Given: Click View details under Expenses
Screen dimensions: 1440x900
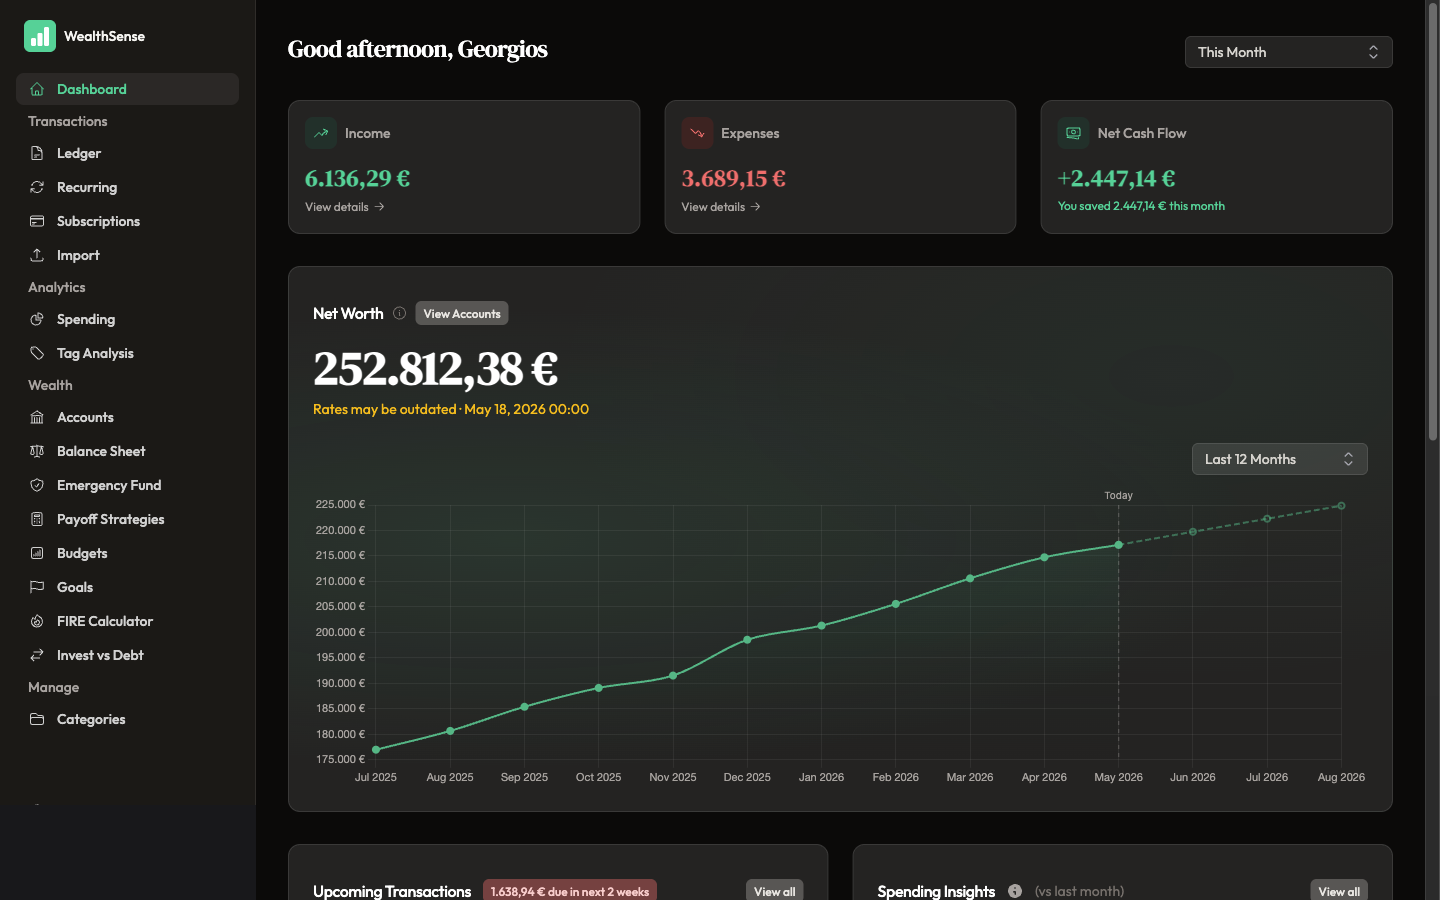Looking at the screenshot, I should (x=721, y=207).
